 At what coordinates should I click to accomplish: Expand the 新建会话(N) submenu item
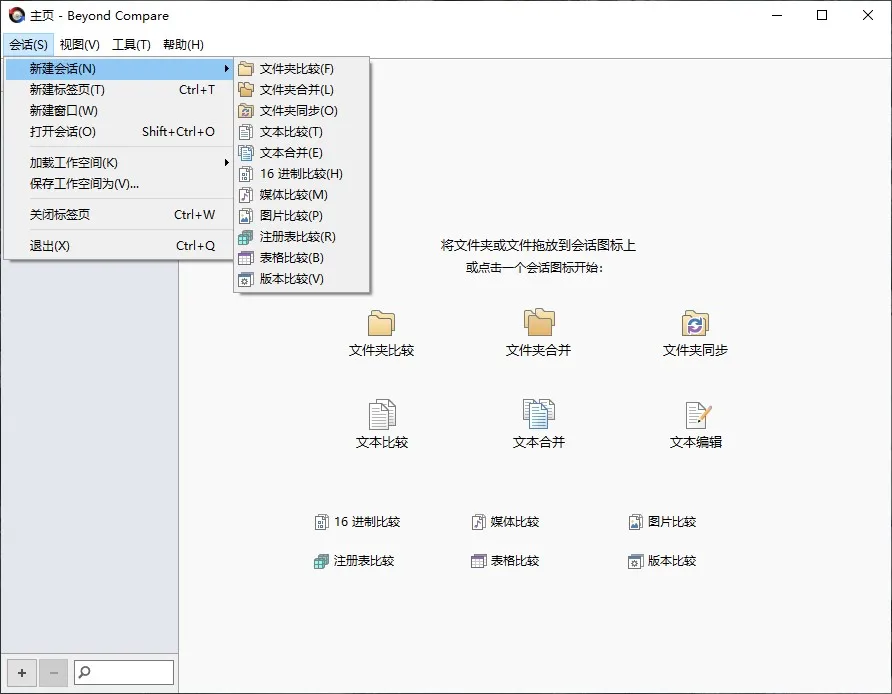point(119,69)
